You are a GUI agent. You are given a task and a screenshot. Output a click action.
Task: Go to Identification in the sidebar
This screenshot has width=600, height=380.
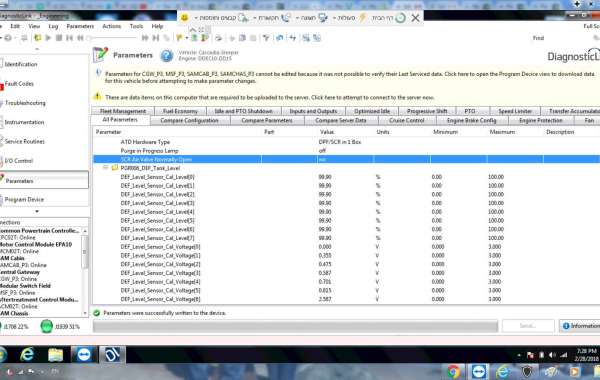coord(21,64)
